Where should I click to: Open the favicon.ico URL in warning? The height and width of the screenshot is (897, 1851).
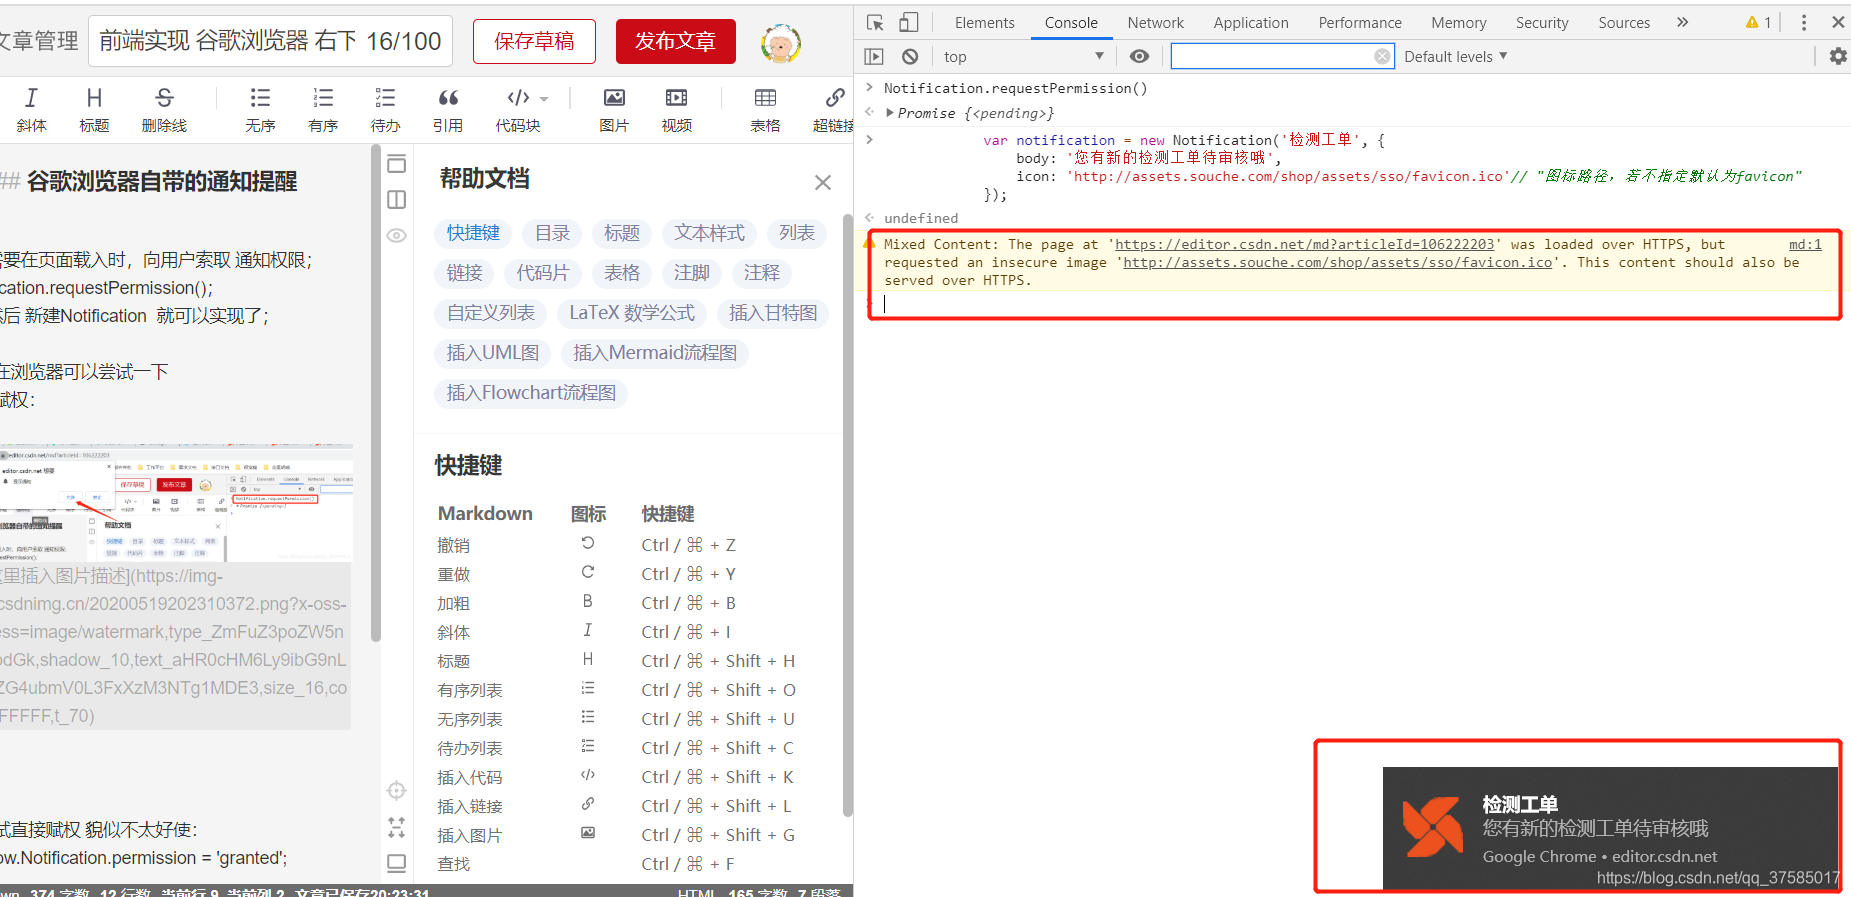(1338, 262)
